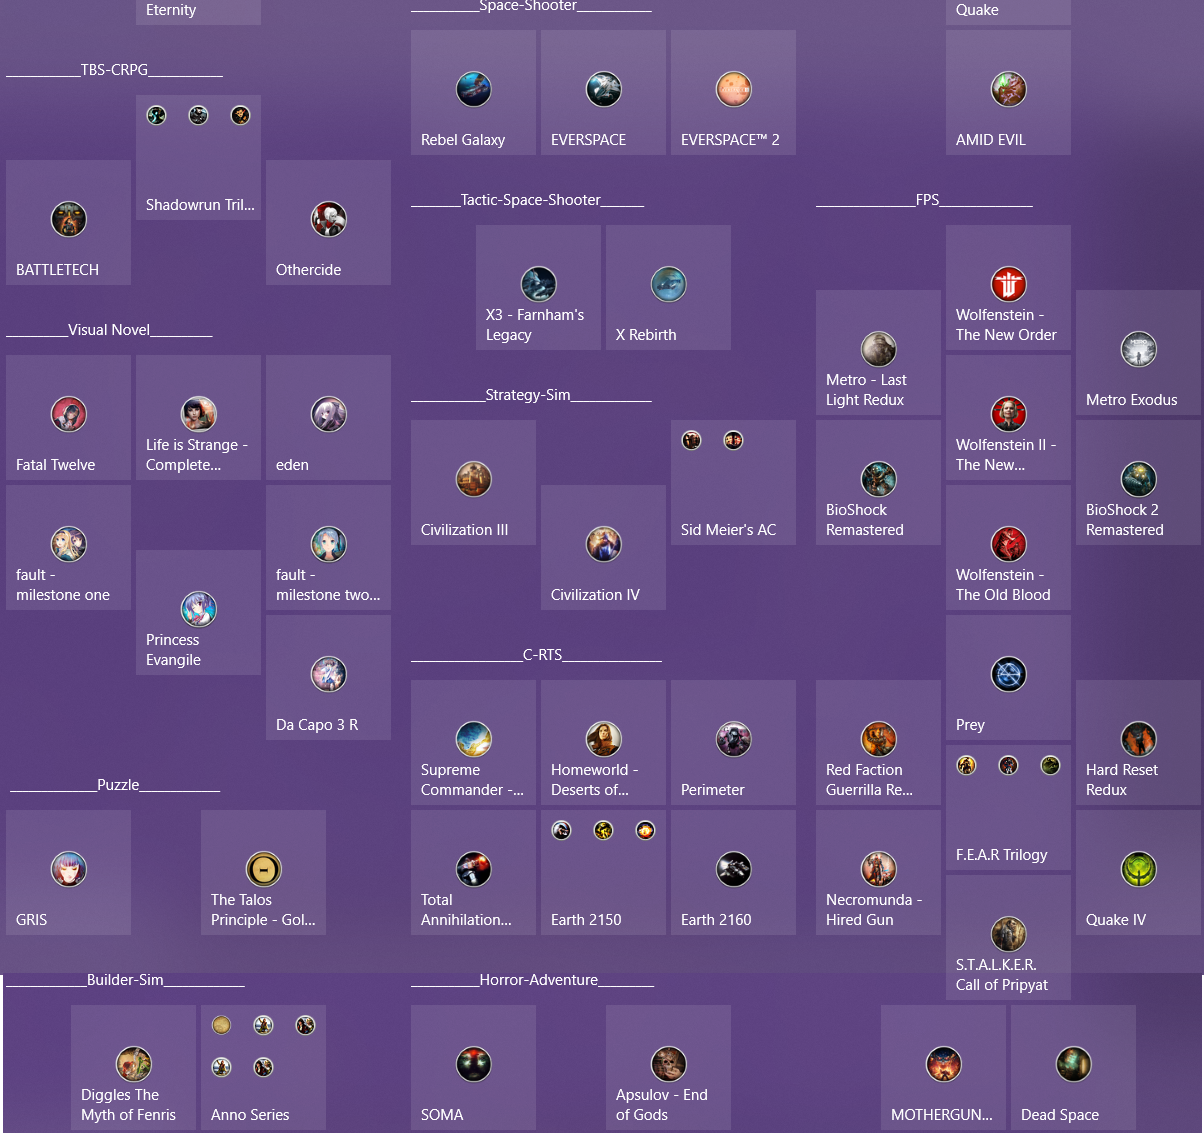Launch the Civilization IV tile
The width and height of the screenshot is (1204, 1134).
(603, 547)
